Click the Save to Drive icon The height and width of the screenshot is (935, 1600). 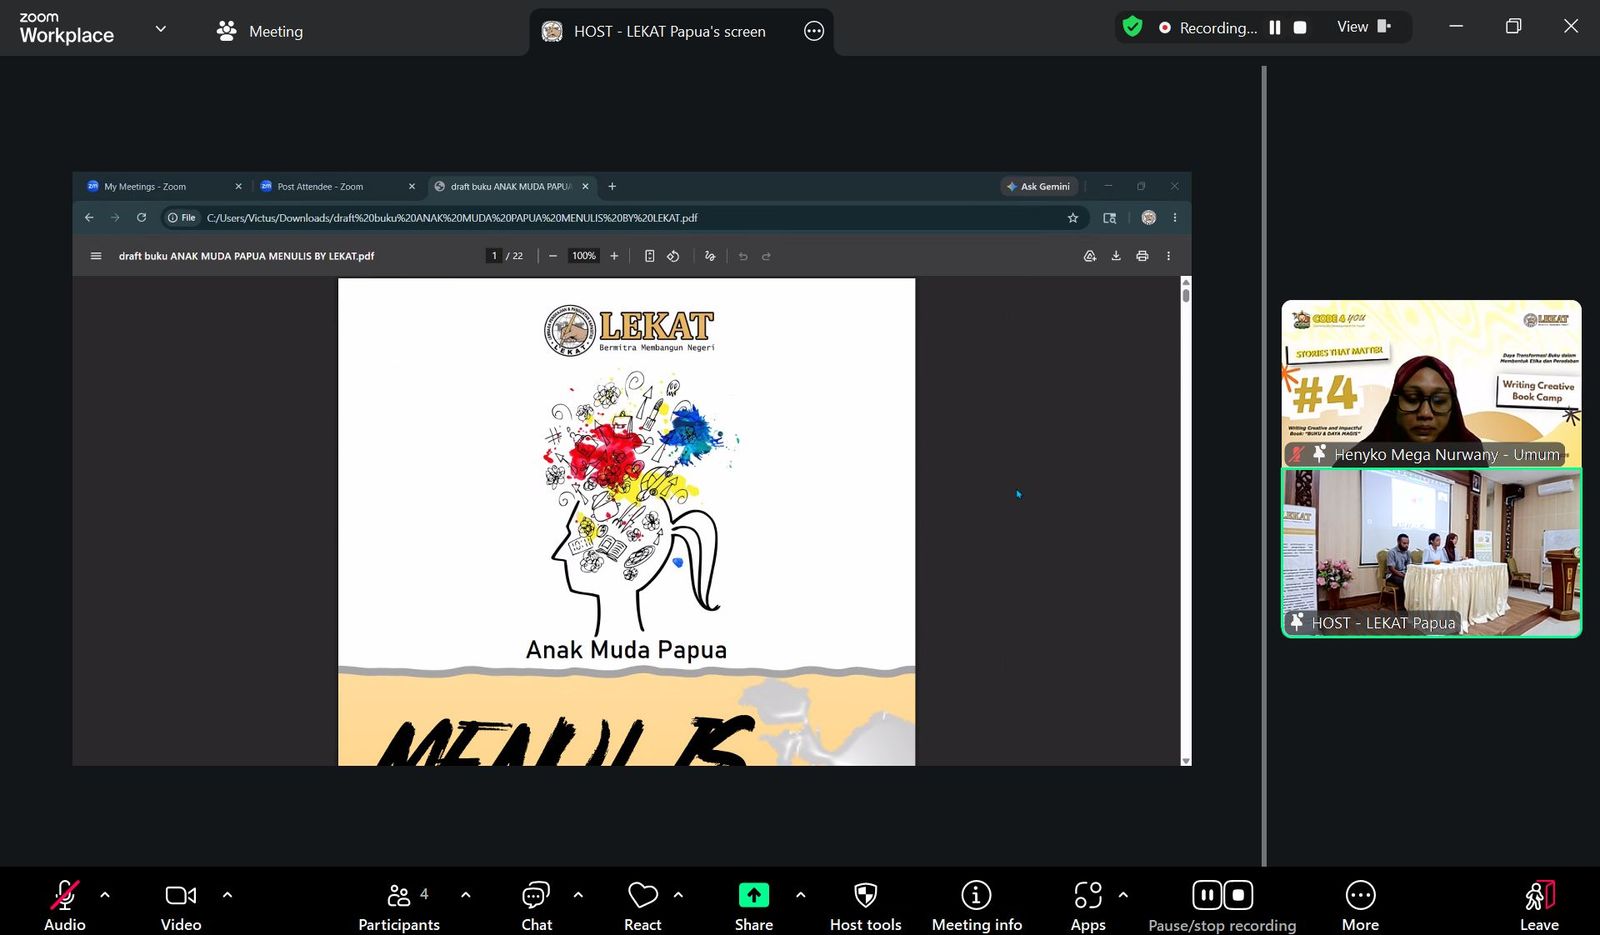click(x=1090, y=256)
